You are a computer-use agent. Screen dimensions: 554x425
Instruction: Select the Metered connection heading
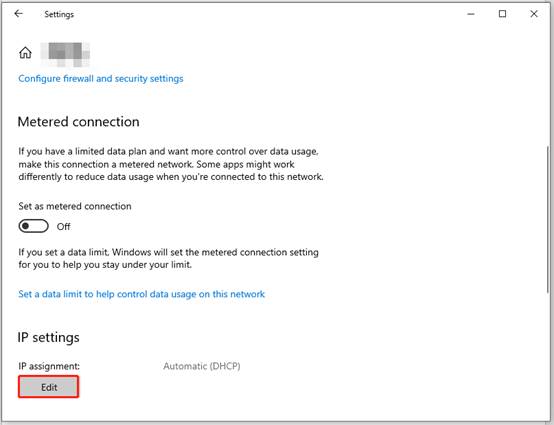(x=78, y=122)
